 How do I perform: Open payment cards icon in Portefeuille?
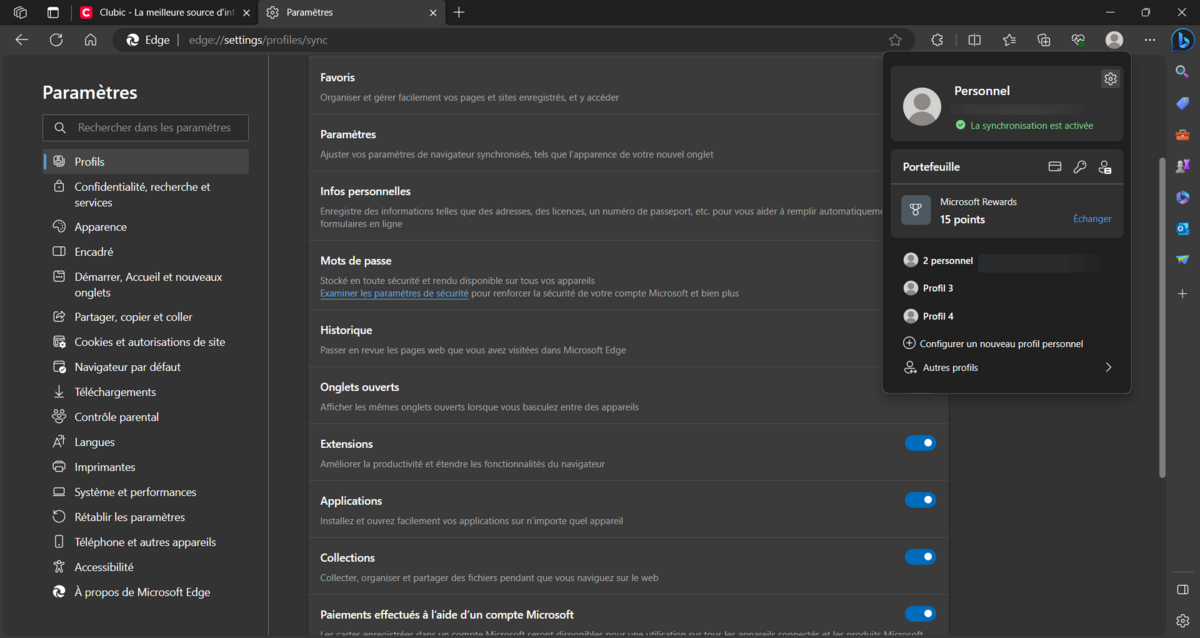tap(1054, 167)
